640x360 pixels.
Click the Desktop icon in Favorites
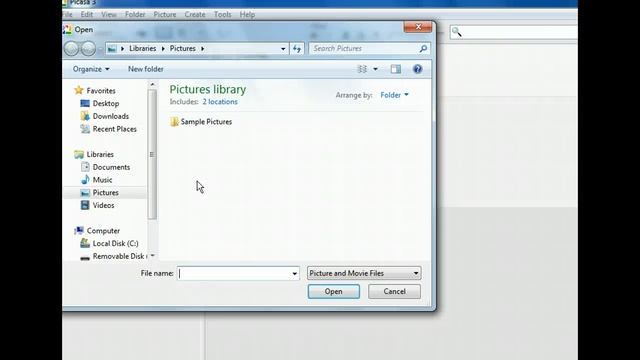point(85,103)
